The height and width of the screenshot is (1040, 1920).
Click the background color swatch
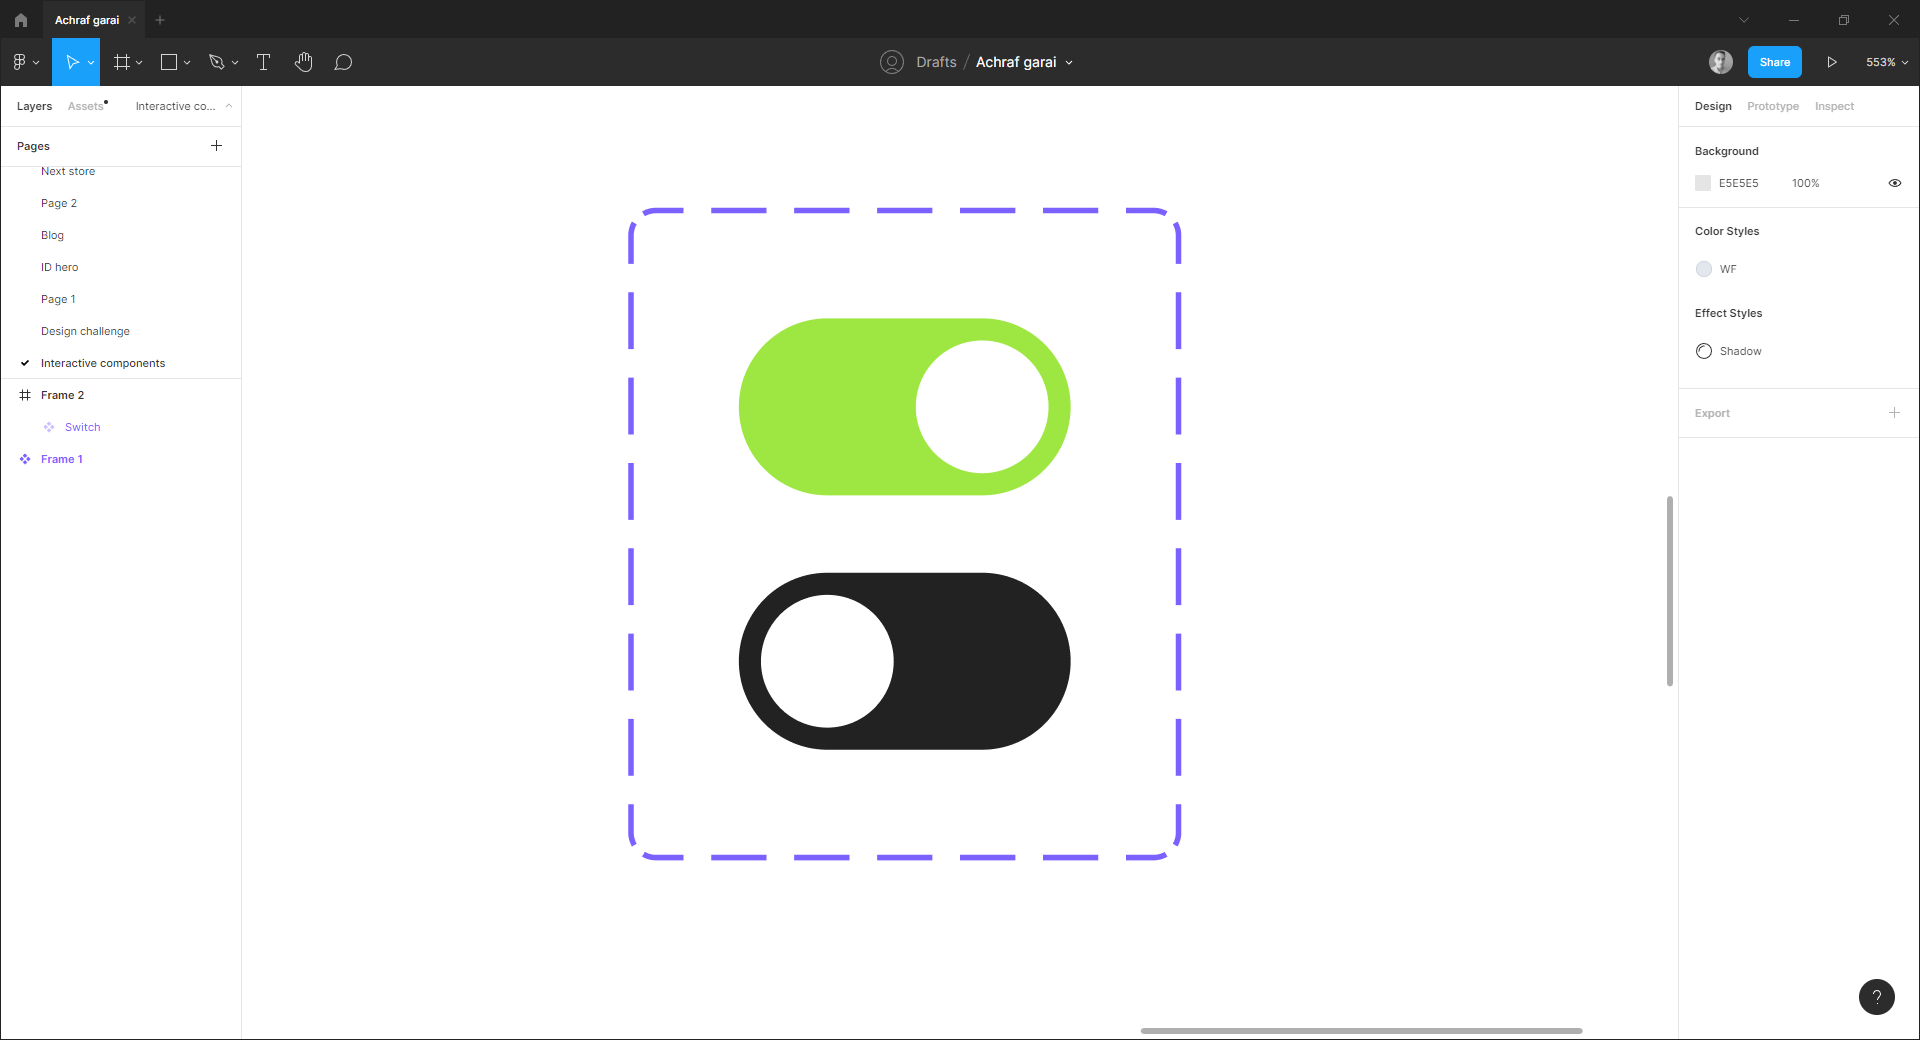tap(1703, 183)
